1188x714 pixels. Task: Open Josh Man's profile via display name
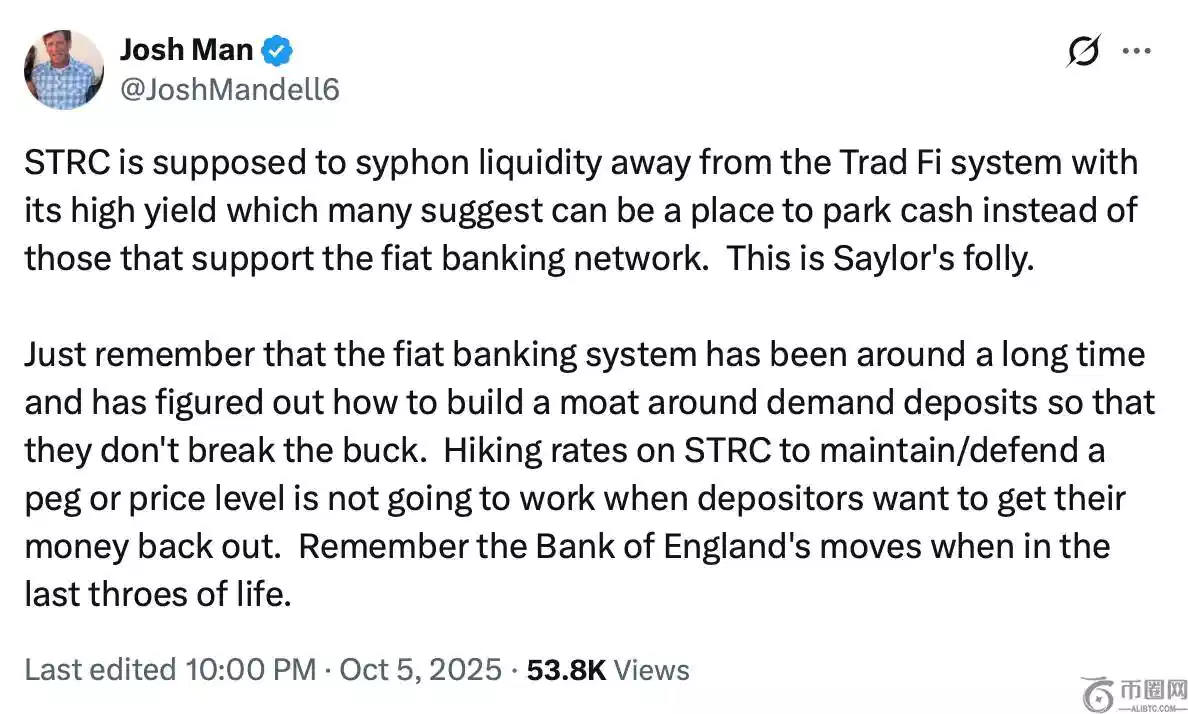pyautogui.click(x=186, y=48)
